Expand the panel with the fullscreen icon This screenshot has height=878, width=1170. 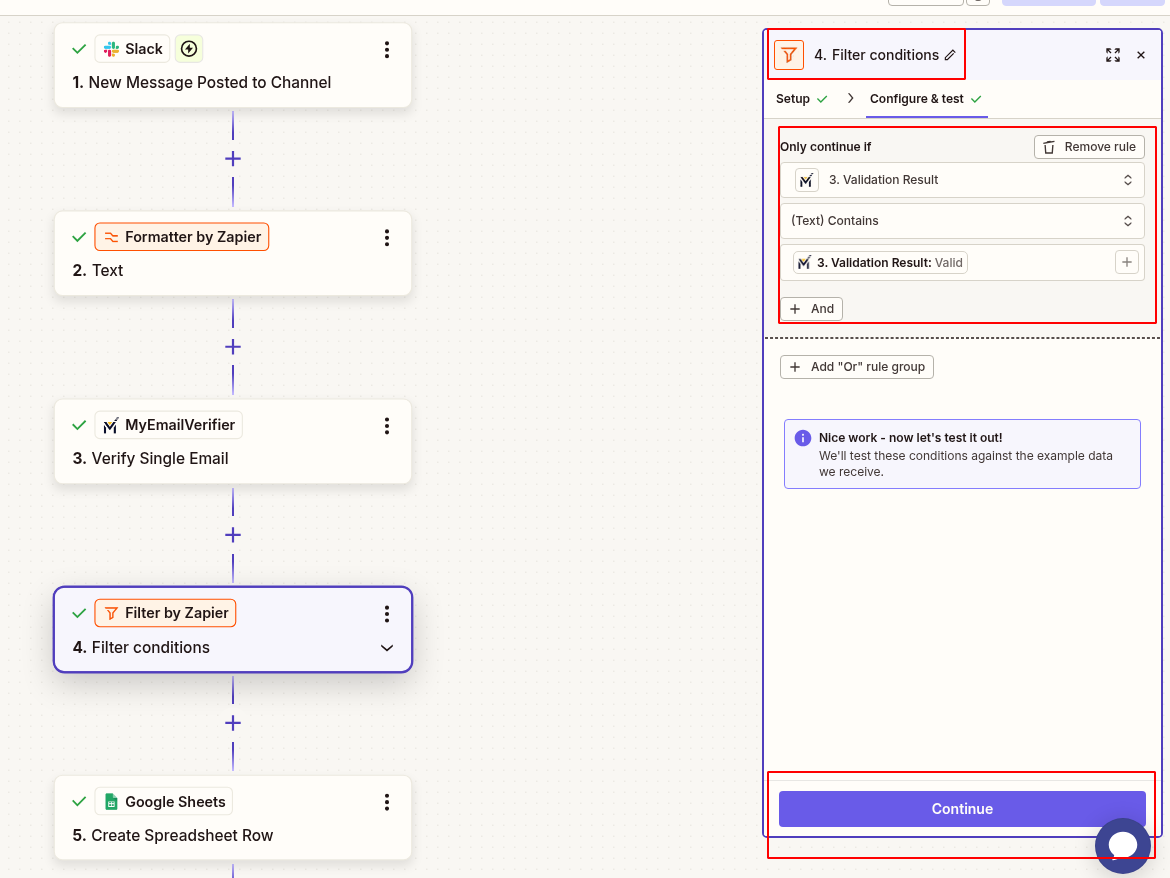[1113, 55]
